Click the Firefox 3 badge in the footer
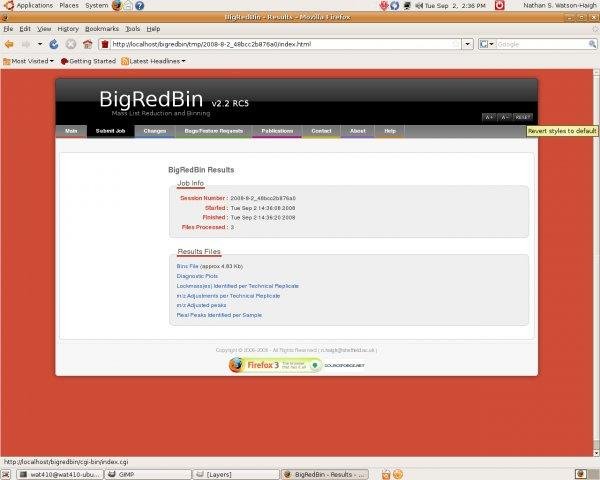Image resolution: width=600 pixels, height=480 pixels. [275, 365]
